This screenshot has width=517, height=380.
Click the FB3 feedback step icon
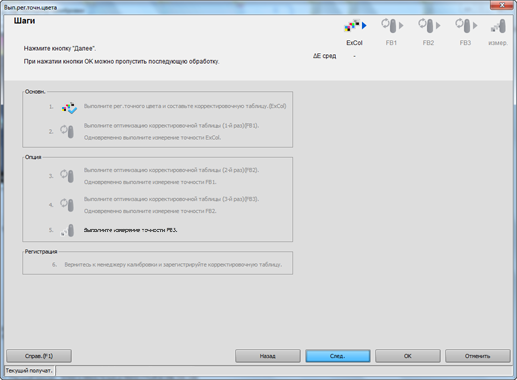466,26
